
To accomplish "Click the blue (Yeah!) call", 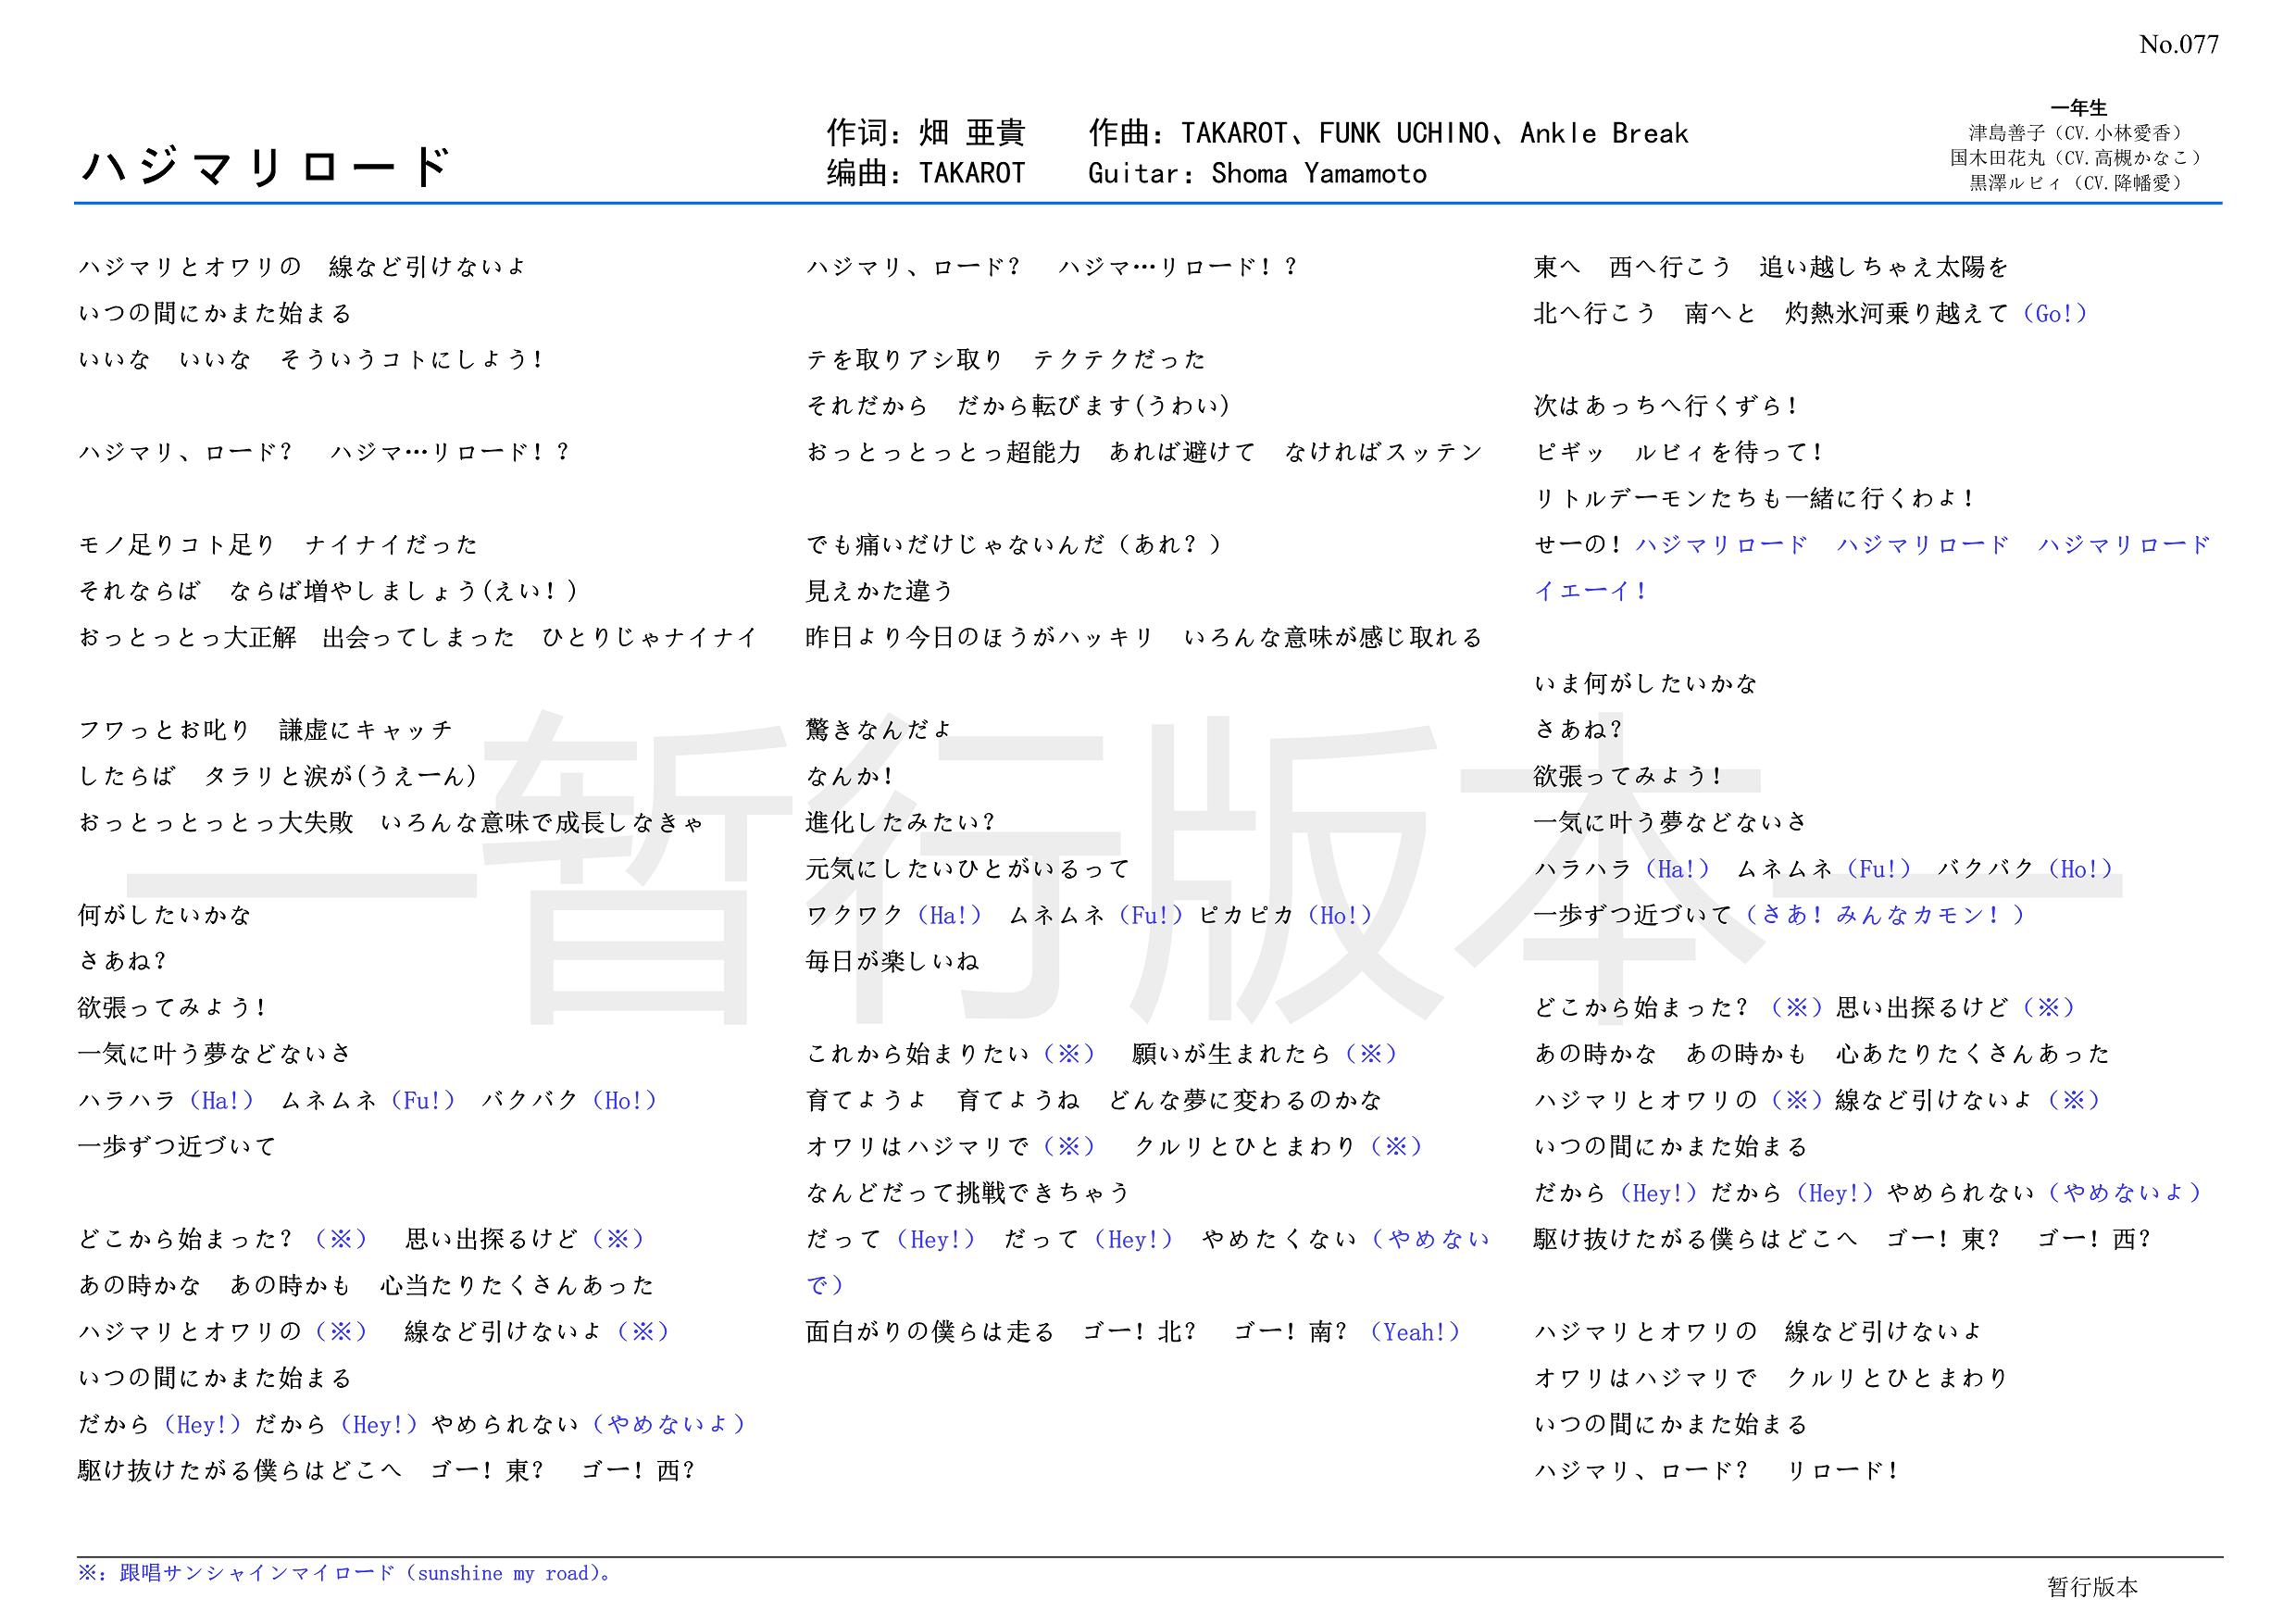I will [x=1415, y=1332].
